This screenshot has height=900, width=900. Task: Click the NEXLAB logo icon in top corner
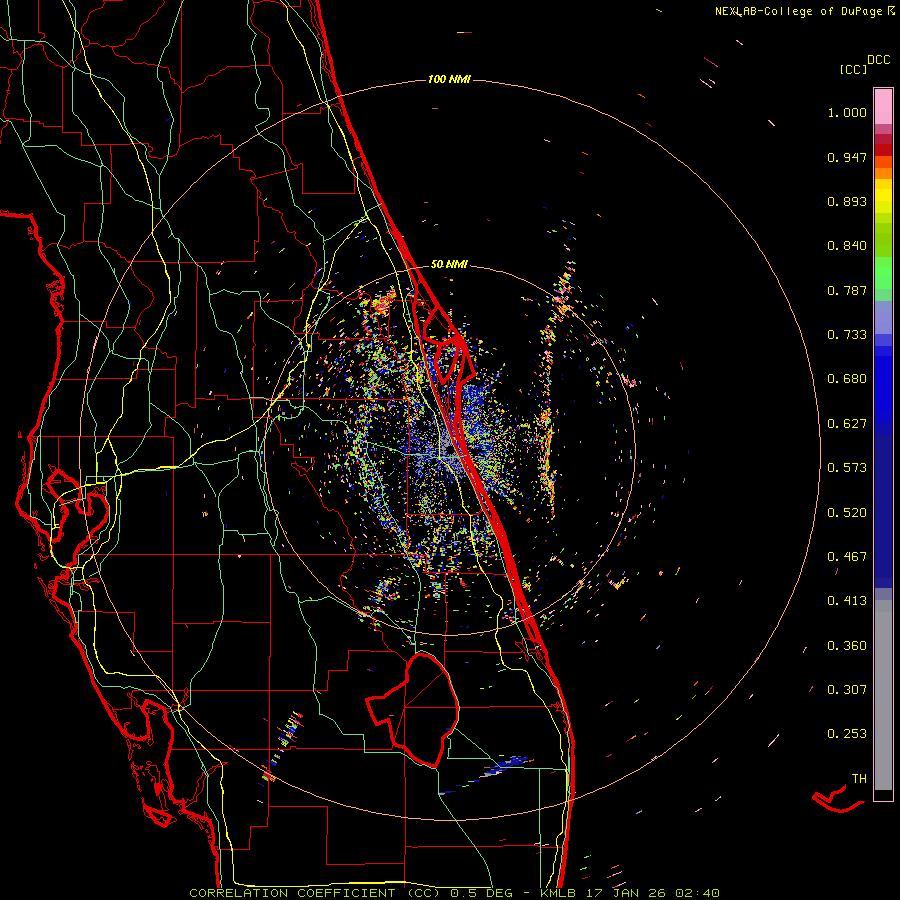892,10
